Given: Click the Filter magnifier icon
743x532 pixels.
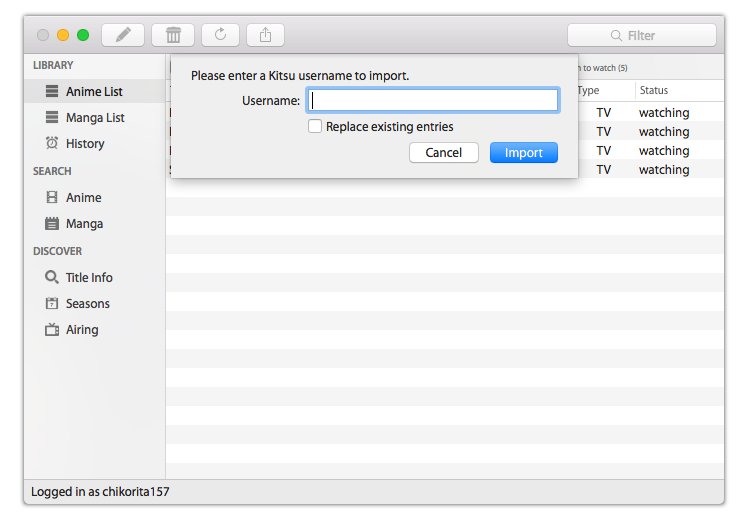Looking at the screenshot, I should [x=616, y=36].
